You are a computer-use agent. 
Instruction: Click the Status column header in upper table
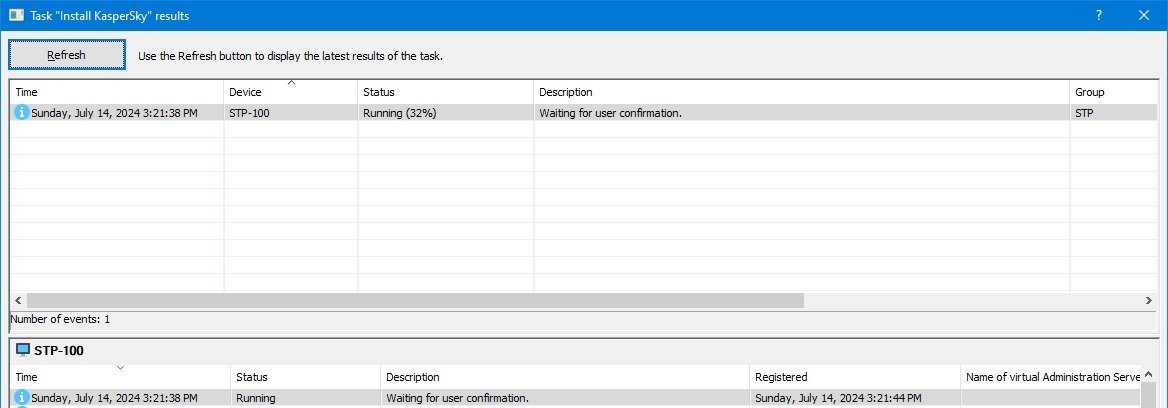tap(445, 92)
